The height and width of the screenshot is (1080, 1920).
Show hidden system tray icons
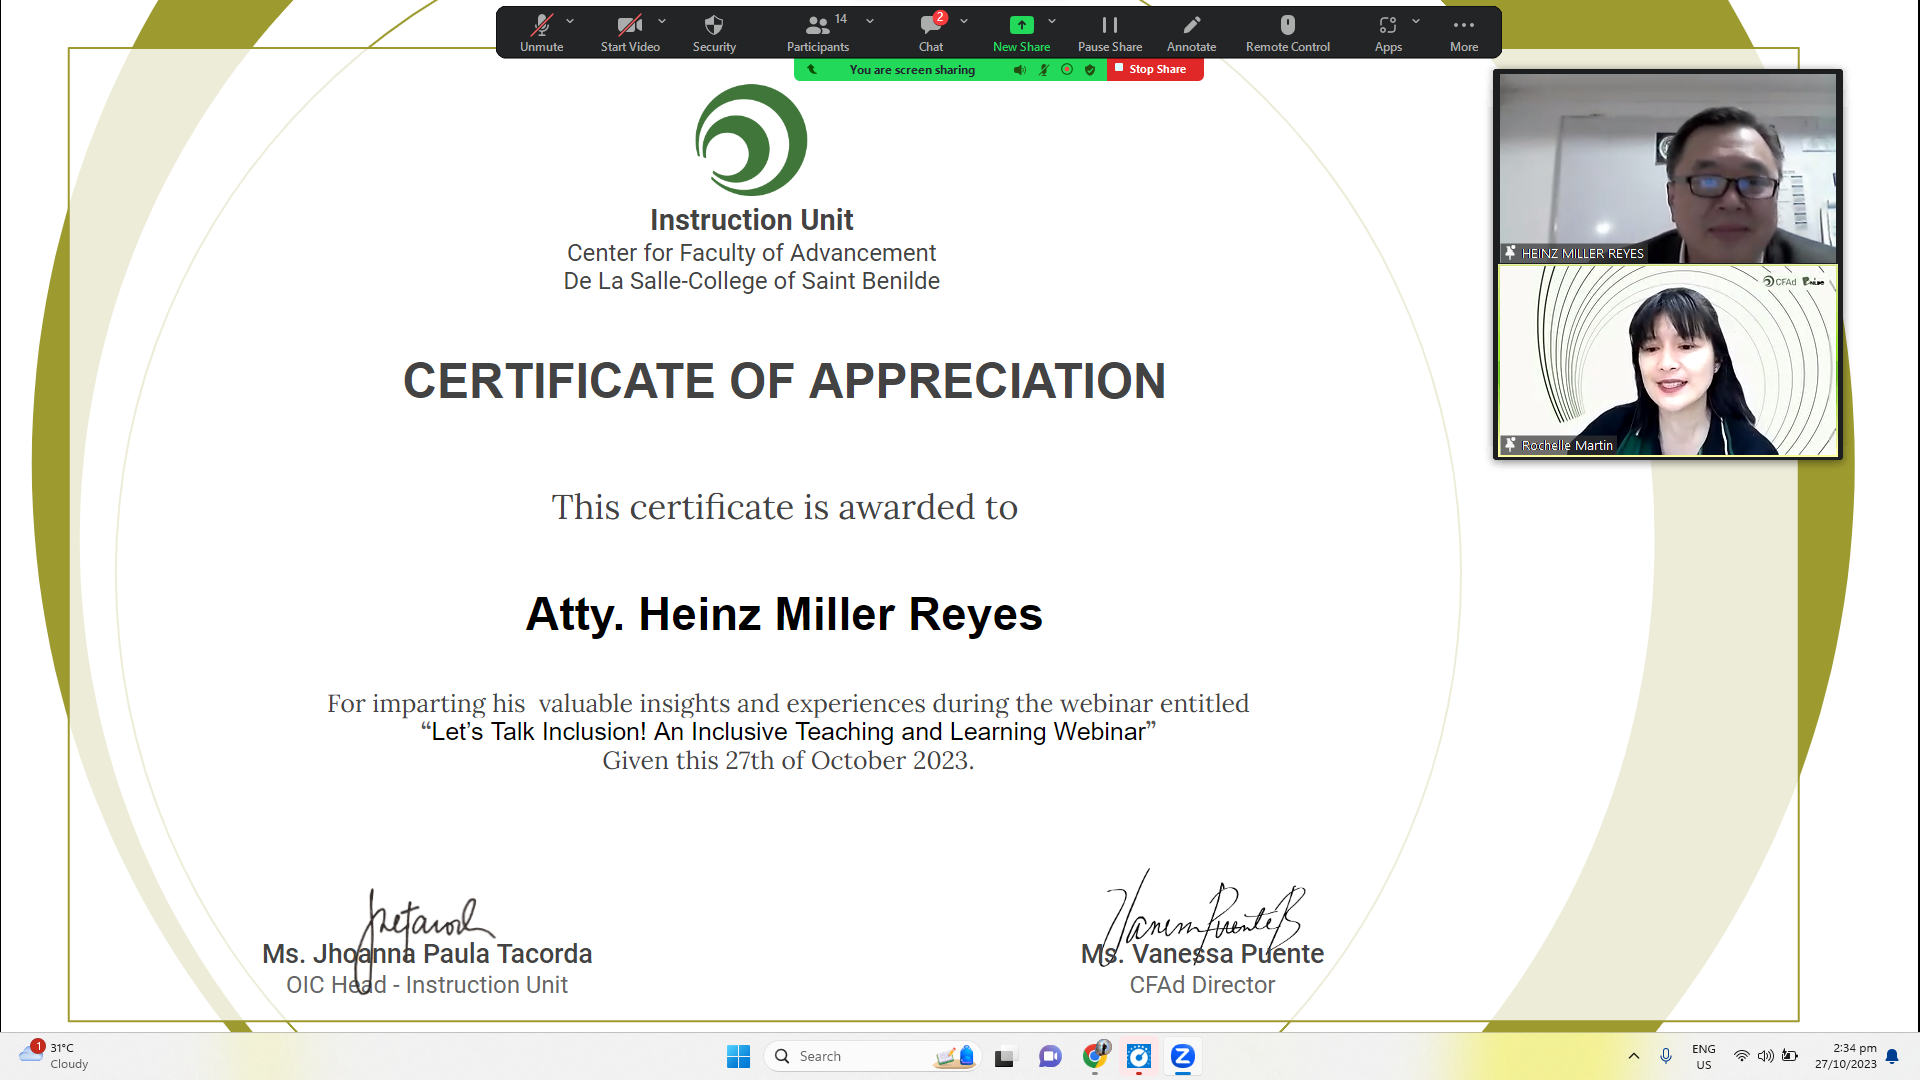(x=1633, y=1056)
